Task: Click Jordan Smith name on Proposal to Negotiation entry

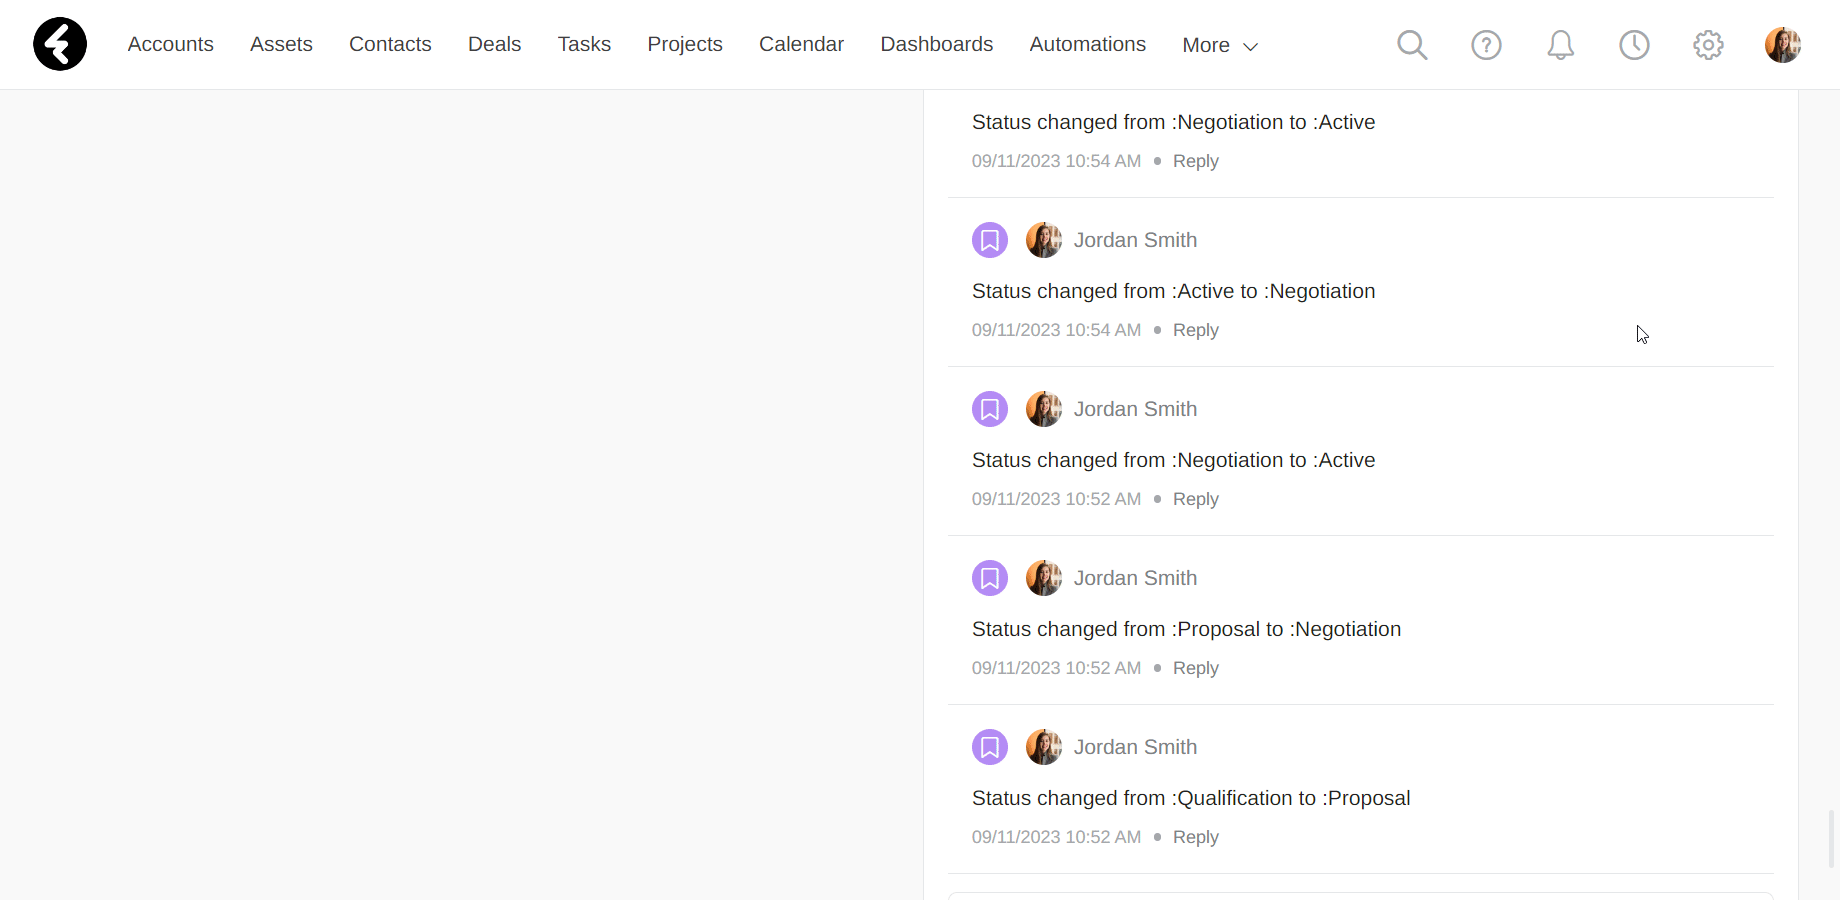Action: 1135,578
